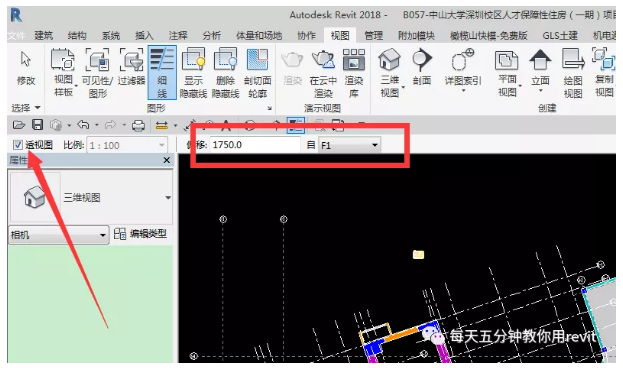Switch to the 附加模块 ribbon tab
623x368 pixels.
click(416, 35)
